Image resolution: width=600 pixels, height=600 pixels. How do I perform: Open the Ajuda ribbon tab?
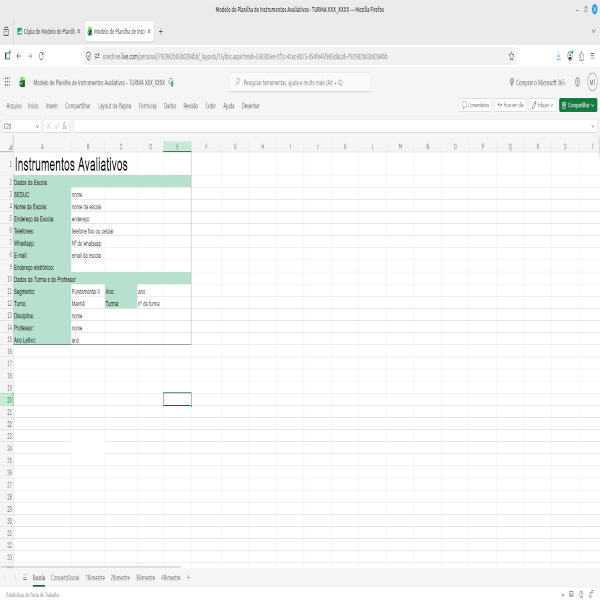(x=228, y=106)
